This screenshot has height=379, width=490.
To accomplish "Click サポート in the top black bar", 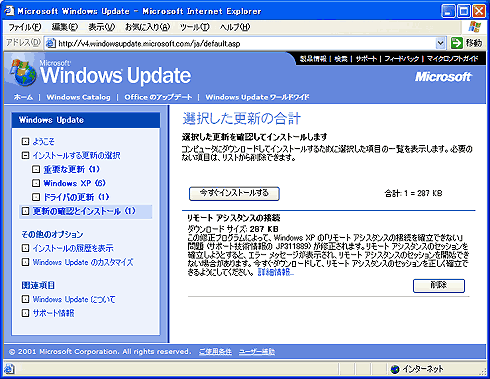I will coord(366,59).
